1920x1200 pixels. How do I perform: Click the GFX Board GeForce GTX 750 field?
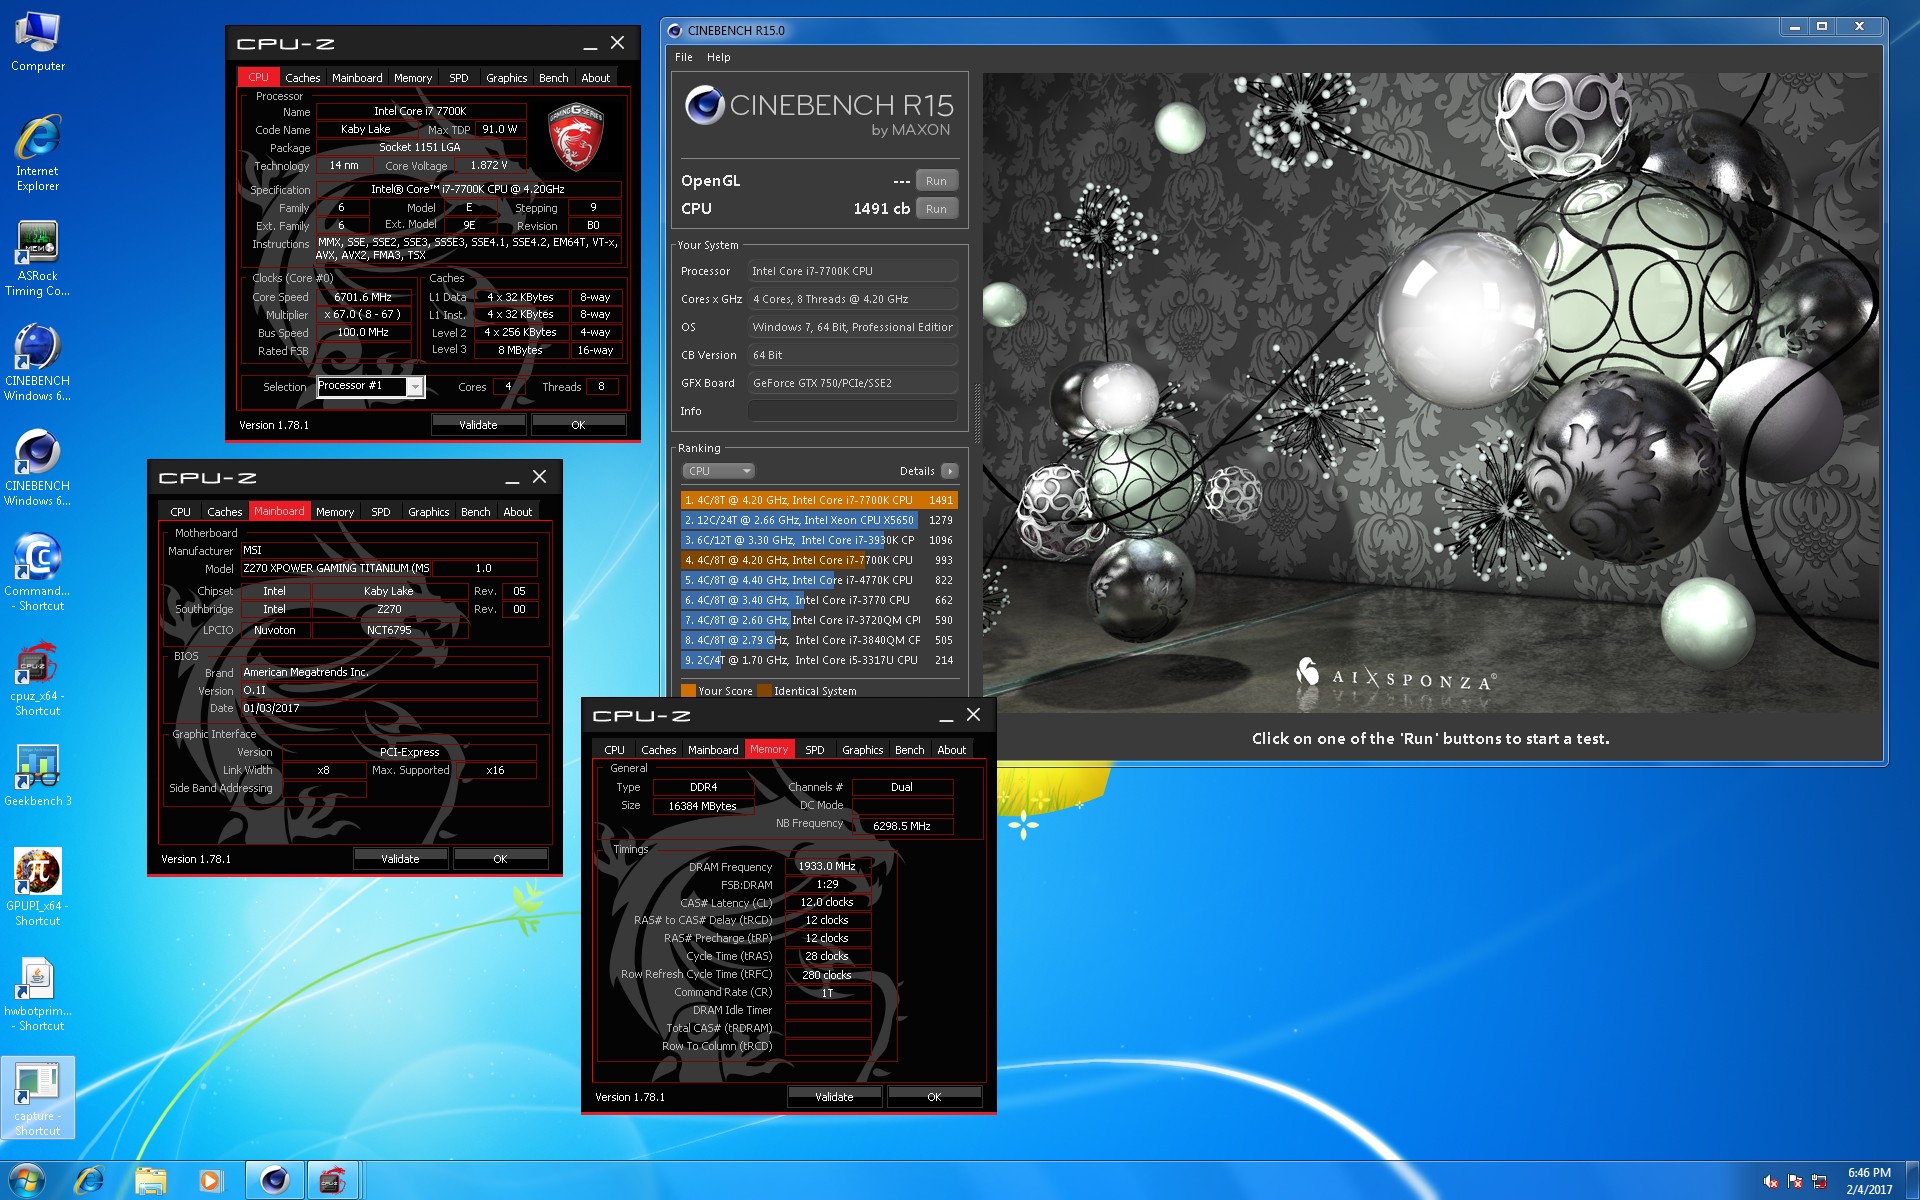(x=852, y=383)
